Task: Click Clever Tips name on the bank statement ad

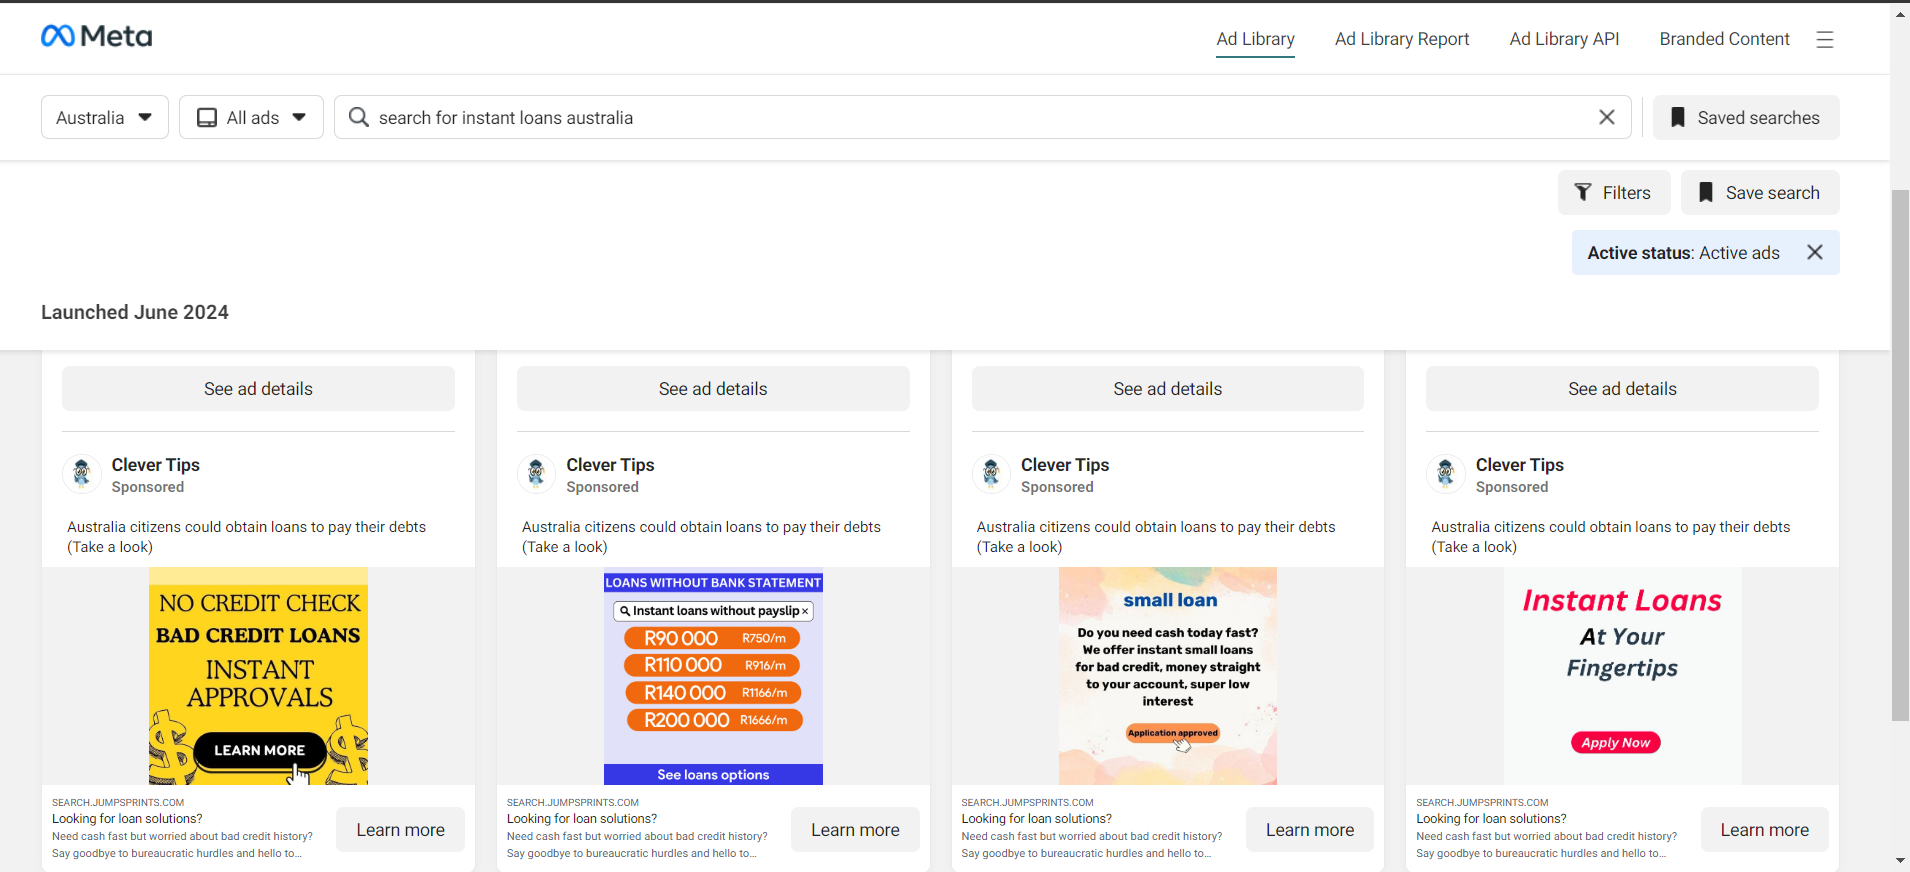Action: (x=610, y=465)
